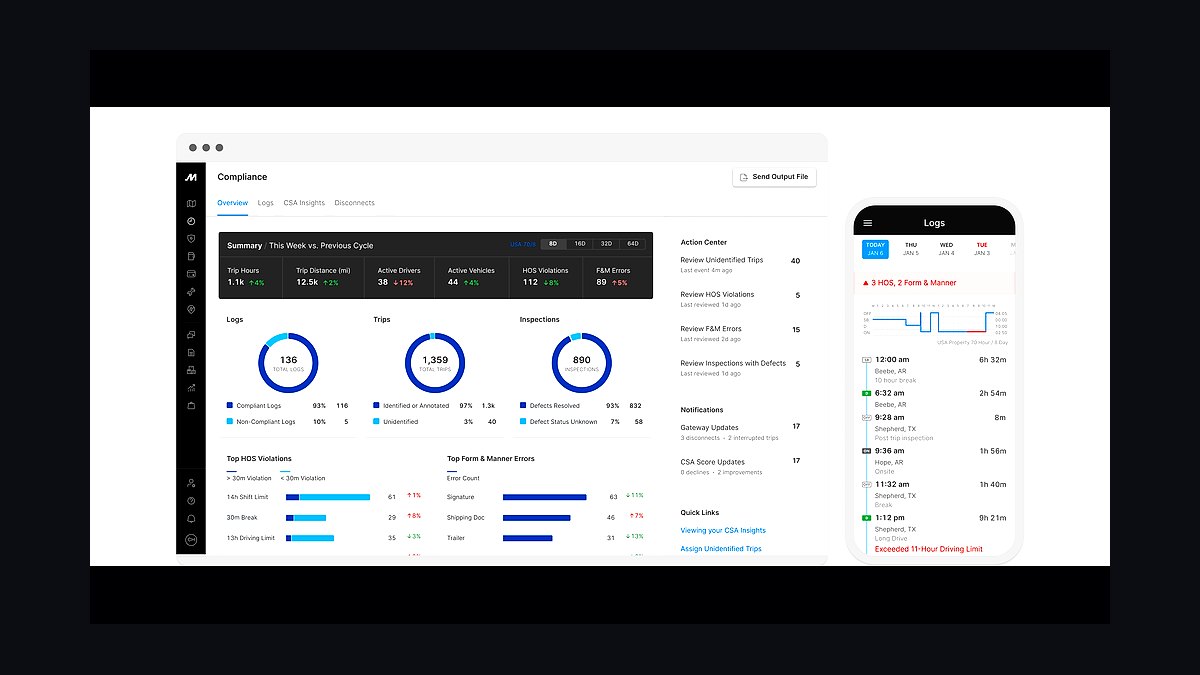Open the card icon in sidebar
Viewport: 1200px width, 675px height.
pos(190,273)
